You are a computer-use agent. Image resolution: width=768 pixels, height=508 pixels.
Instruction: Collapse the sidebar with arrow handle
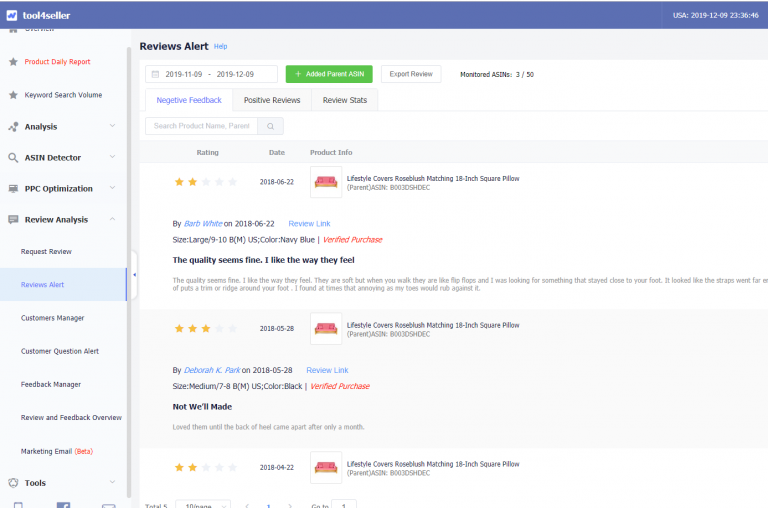[134, 275]
